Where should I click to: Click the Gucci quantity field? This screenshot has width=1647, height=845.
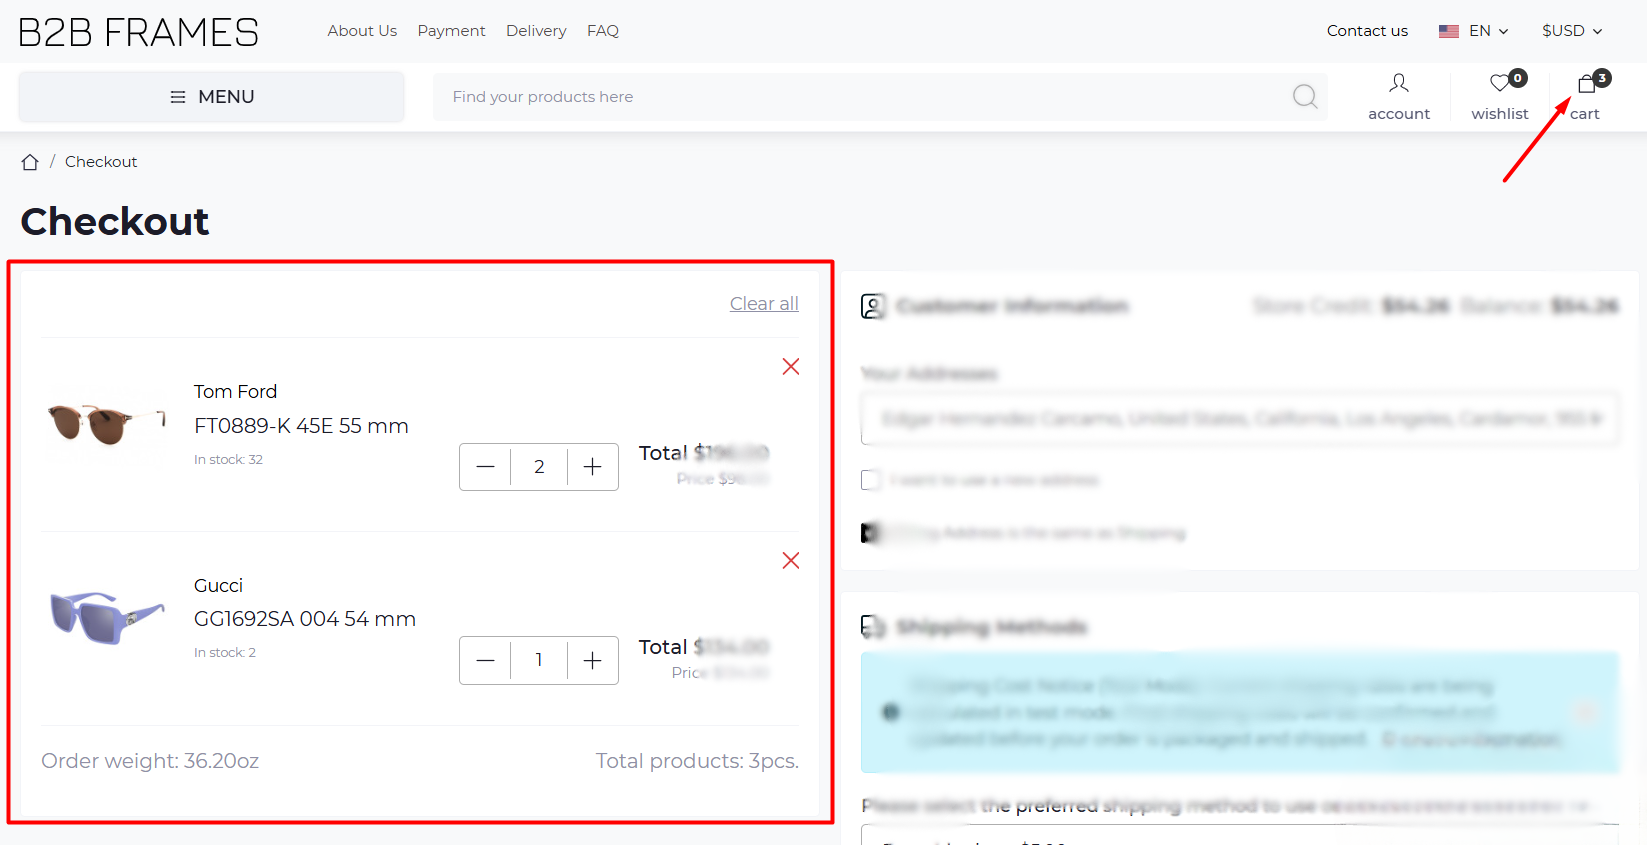coord(539,660)
